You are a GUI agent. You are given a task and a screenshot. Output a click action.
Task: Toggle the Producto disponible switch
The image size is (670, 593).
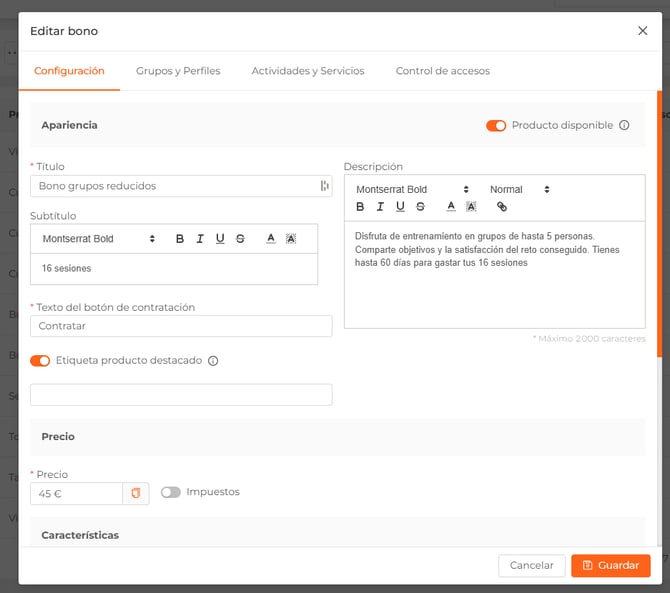[496, 126]
